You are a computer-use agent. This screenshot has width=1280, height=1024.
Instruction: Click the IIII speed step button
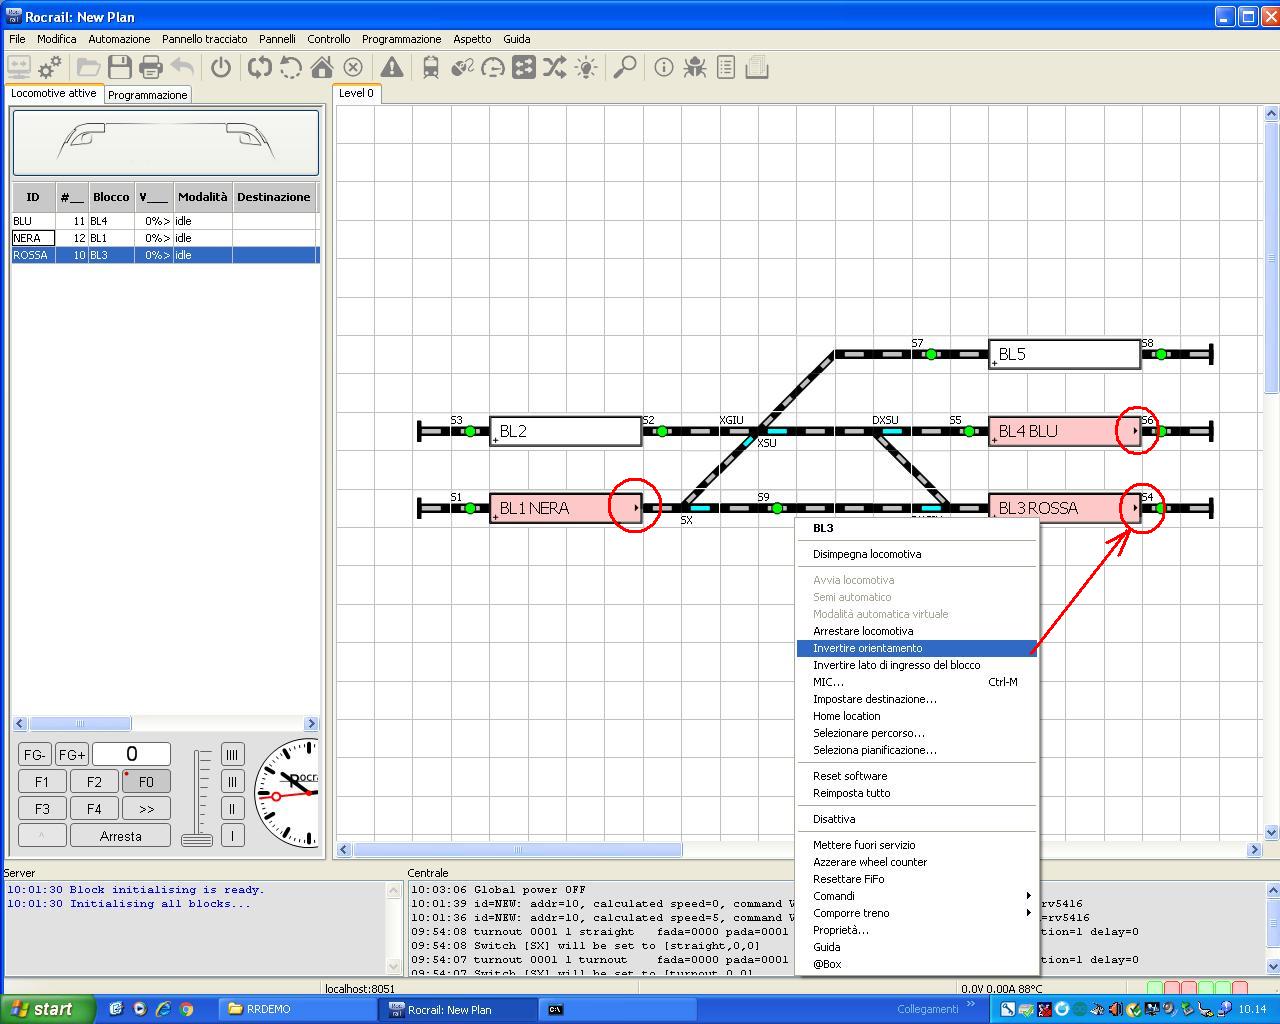click(232, 755)
